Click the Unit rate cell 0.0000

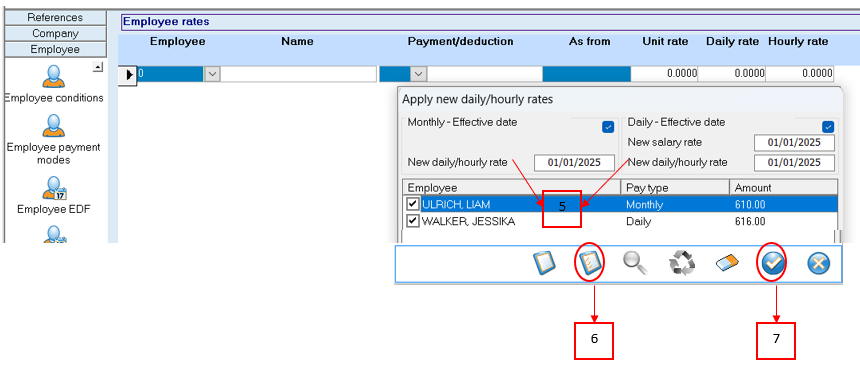664,74
